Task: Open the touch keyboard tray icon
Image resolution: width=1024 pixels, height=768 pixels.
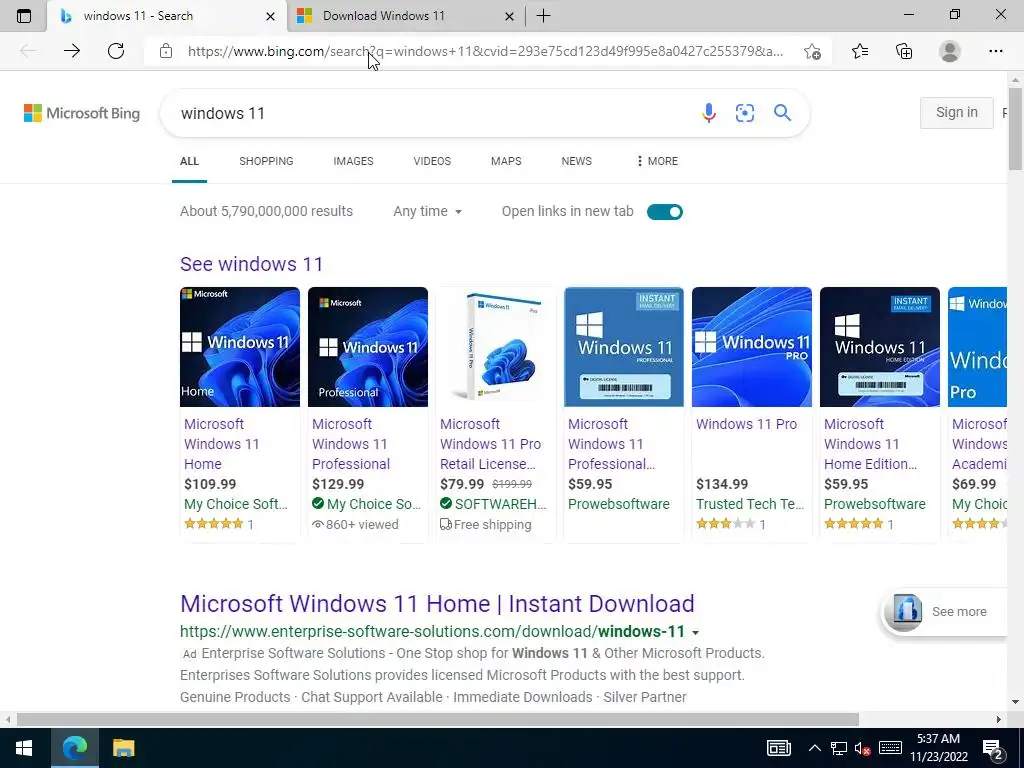Action: point(890,748)
